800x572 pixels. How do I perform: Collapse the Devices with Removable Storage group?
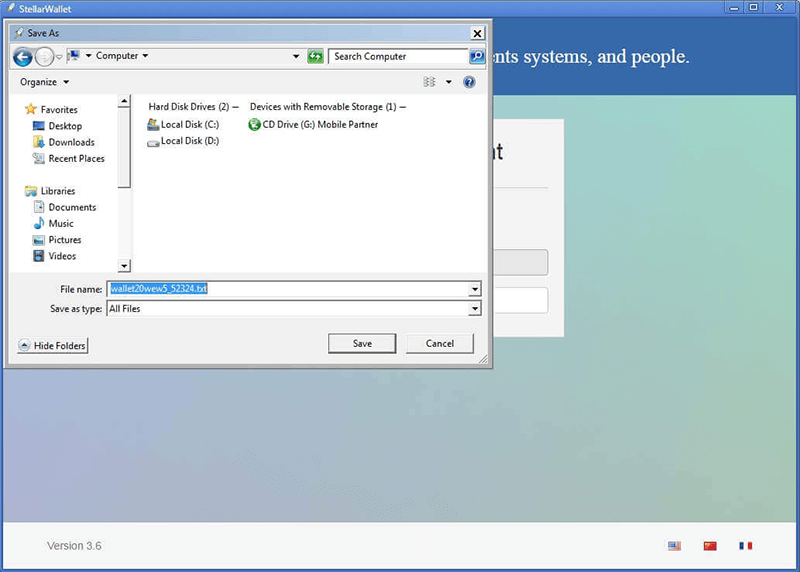pos(403,107)
